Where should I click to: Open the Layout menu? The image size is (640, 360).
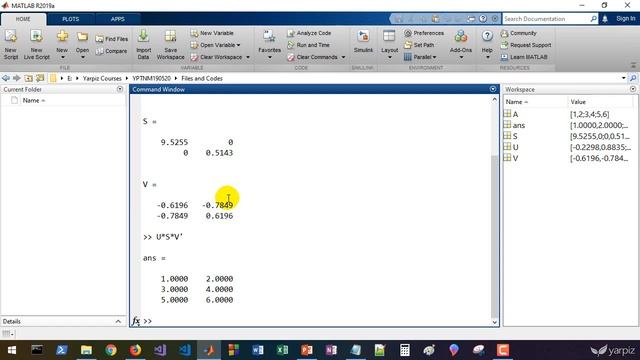(x=389, y=45)
